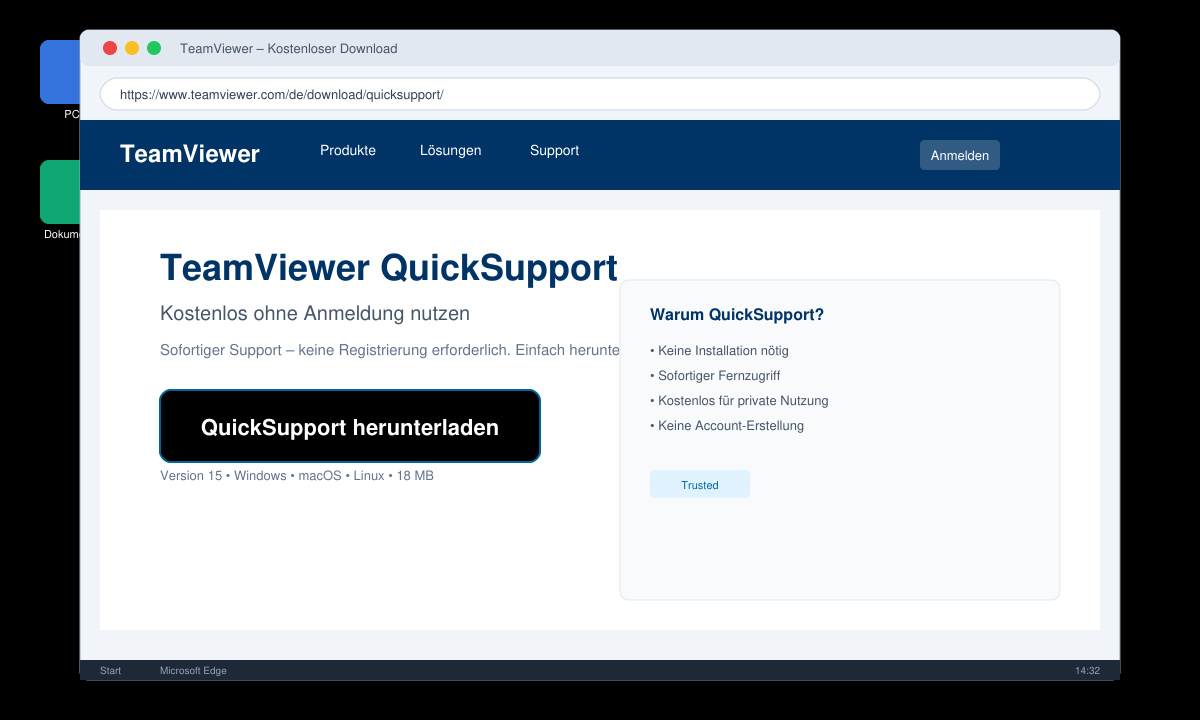Close the window with red button
Viewport: 1200px width, 720px height.
pos(110,48)
